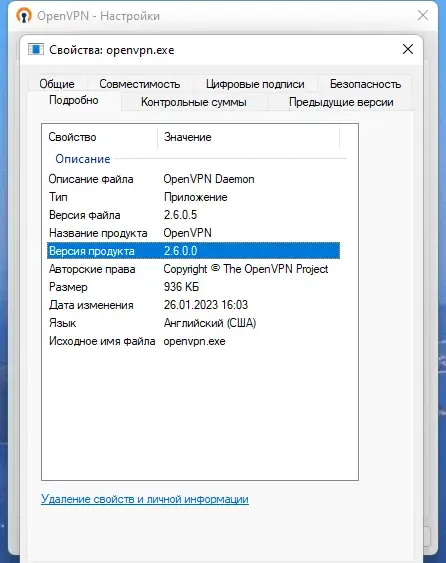Click the size value 936 КБ
Screen dimensions: 446x563
click(x=181, y=287)
